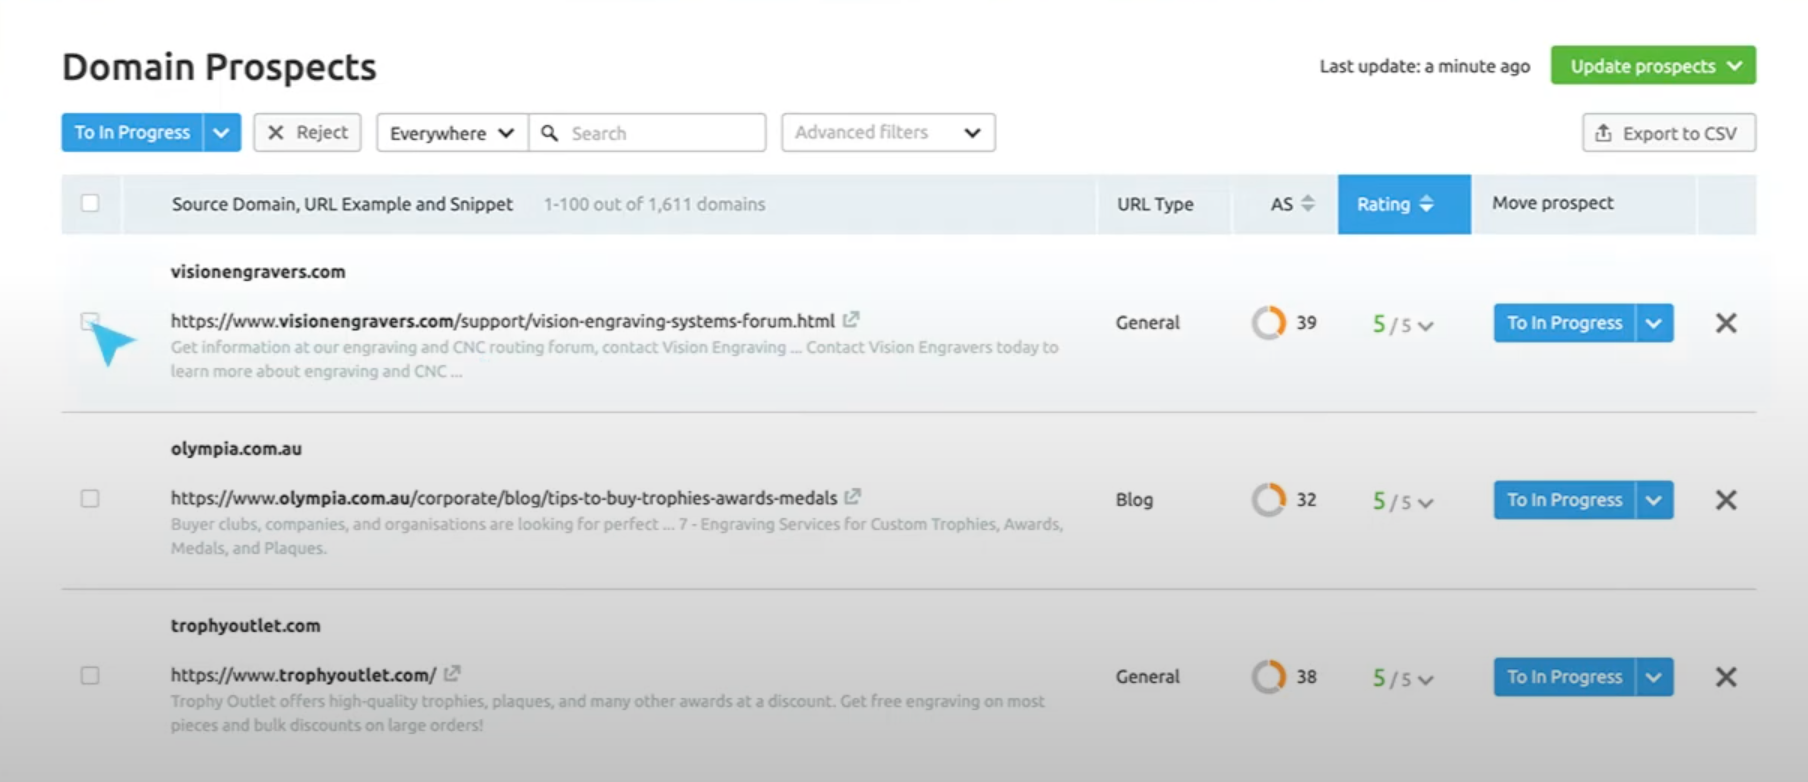Click the '1-100 out of 1,611 domains' count
The height and width of the screenshot is (782, 1808).
click(x=654, y=204)
